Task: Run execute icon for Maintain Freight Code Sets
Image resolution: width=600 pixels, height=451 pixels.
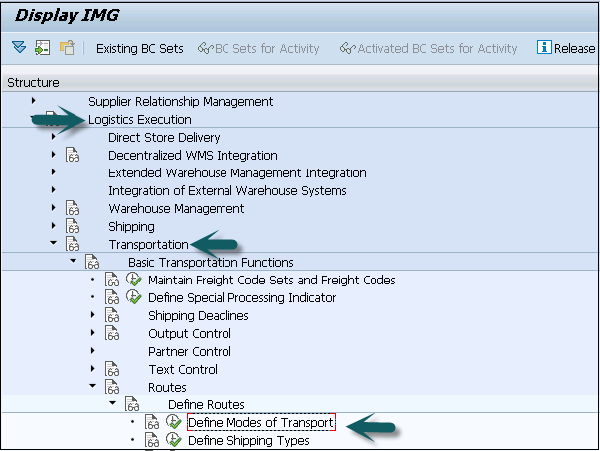Action: coord(134,280)
